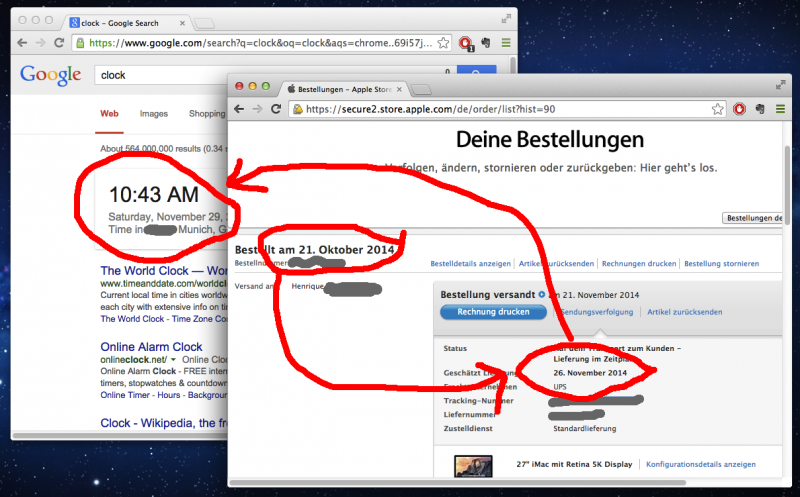Go back in the Google Search window
The image size is (800, 497).
pyautogui.click(x=22, y=43)
